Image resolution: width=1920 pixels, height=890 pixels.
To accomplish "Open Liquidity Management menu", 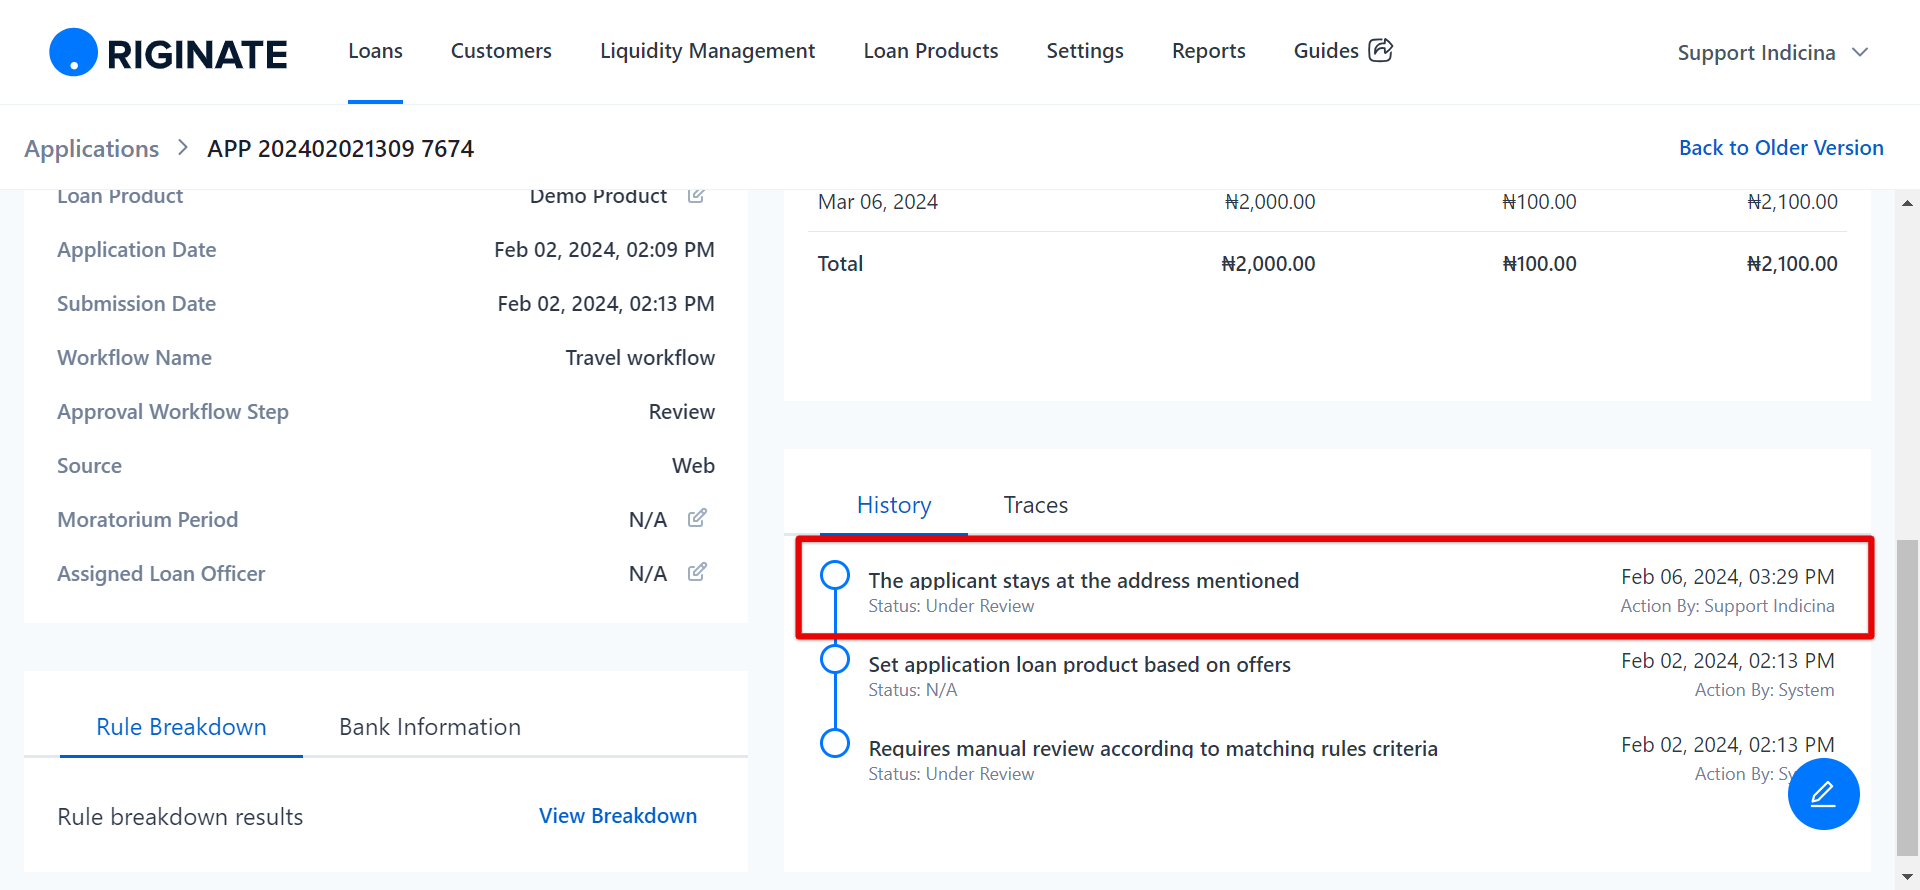I will tap(707, 51).
